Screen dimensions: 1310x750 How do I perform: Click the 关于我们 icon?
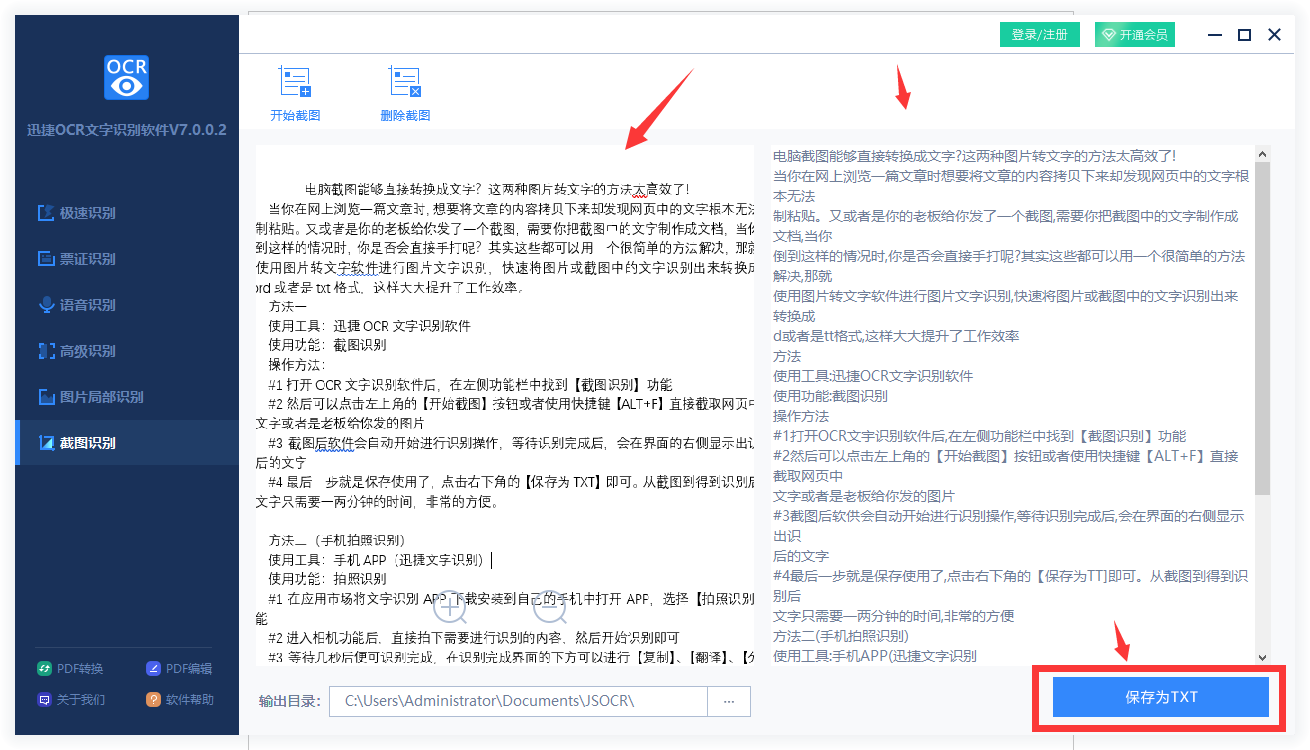point(44,700)
